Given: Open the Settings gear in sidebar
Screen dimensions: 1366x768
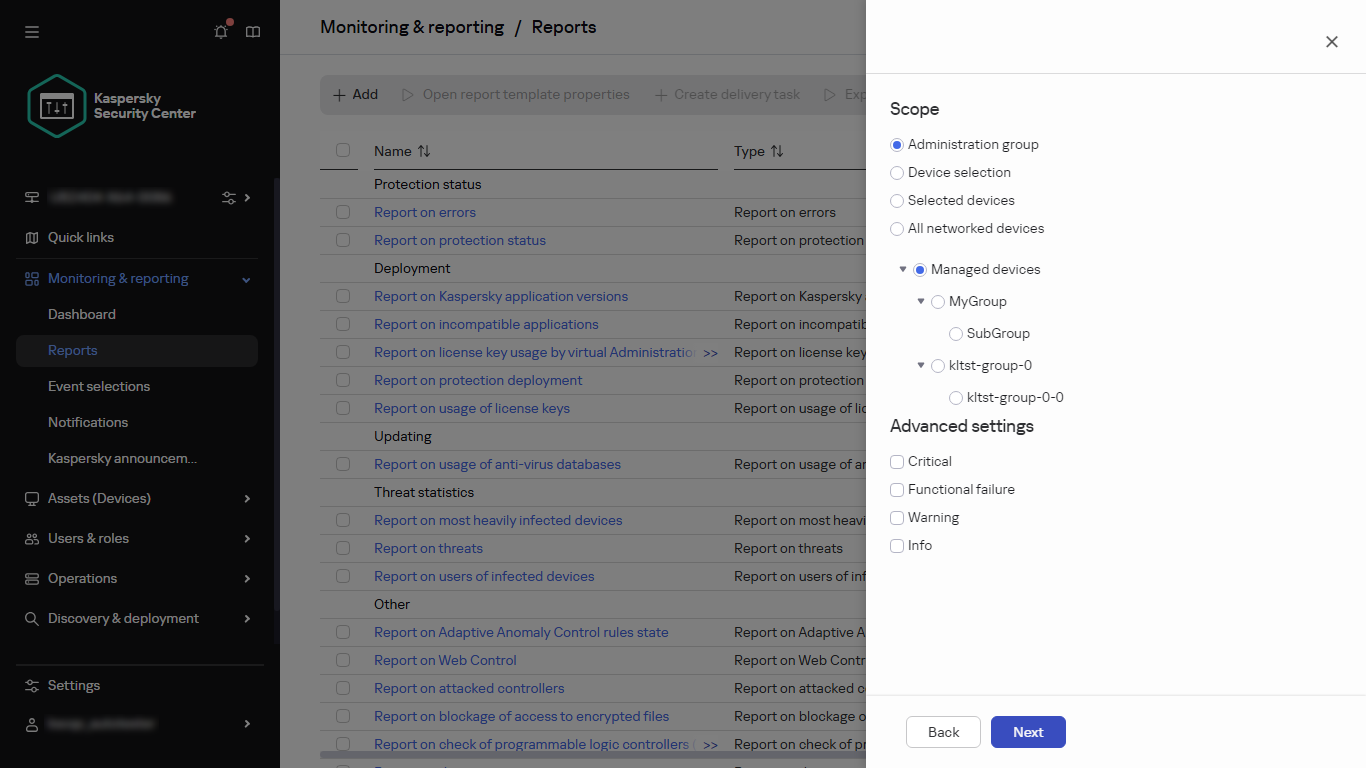Looking at the screenshot, I should pos(30,685).
